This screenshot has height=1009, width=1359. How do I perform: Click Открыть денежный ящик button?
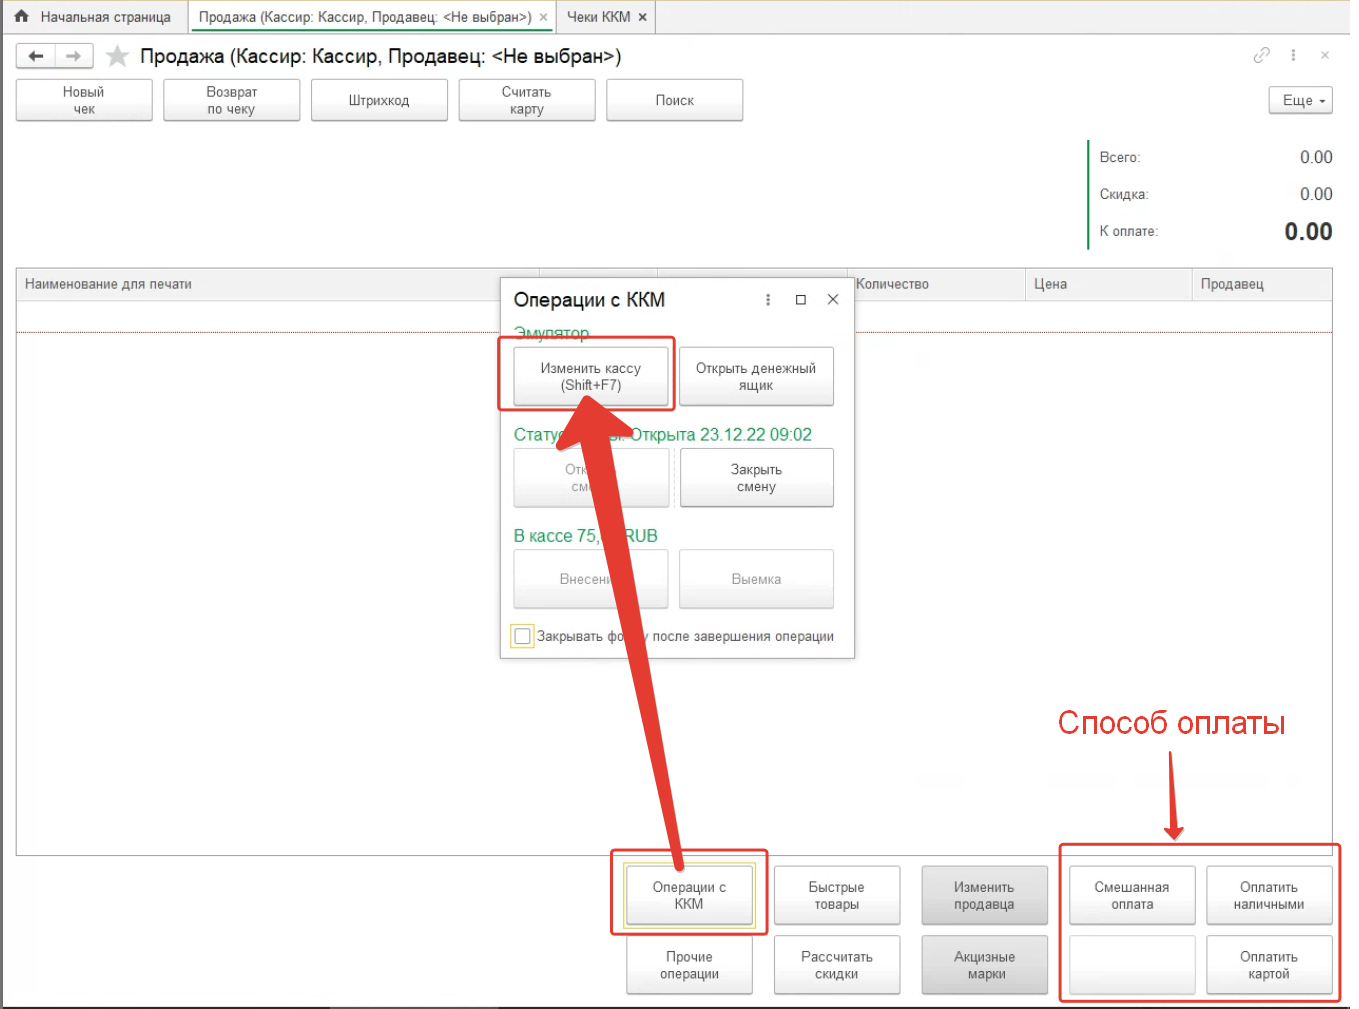pos(756,377)
